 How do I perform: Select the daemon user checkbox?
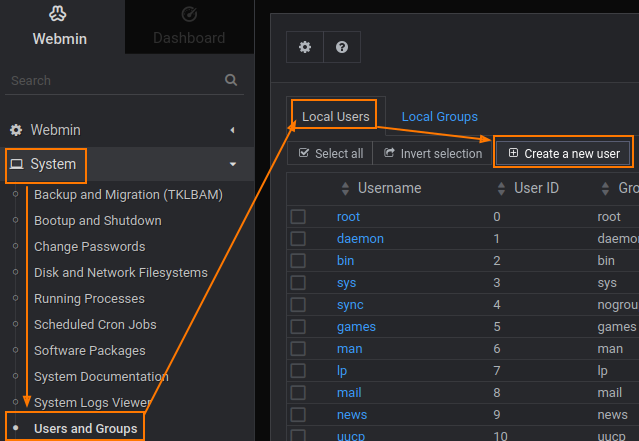coord(298,239)
